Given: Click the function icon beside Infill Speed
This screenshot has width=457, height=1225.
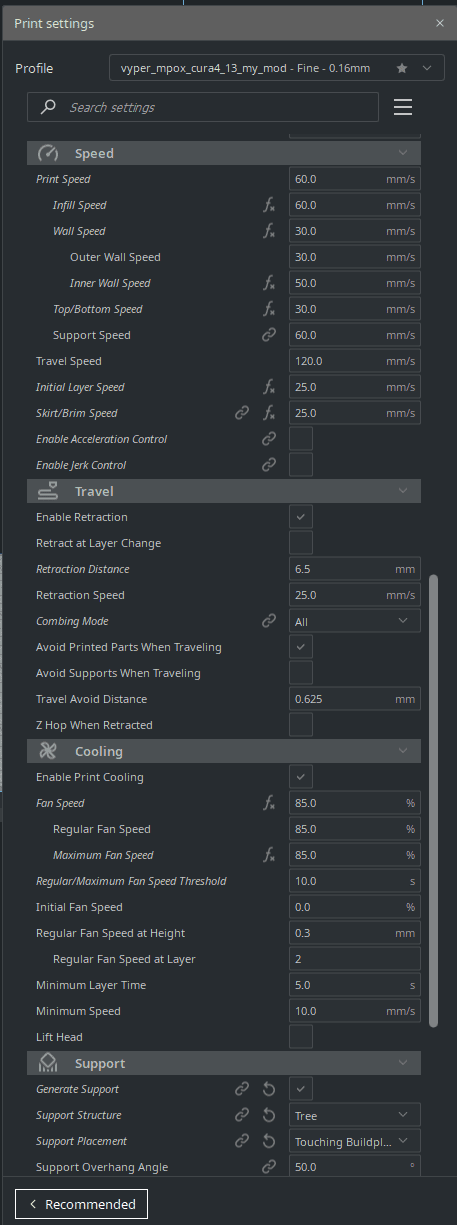Looking at the screenshot, I should click(x=268, y=205).
